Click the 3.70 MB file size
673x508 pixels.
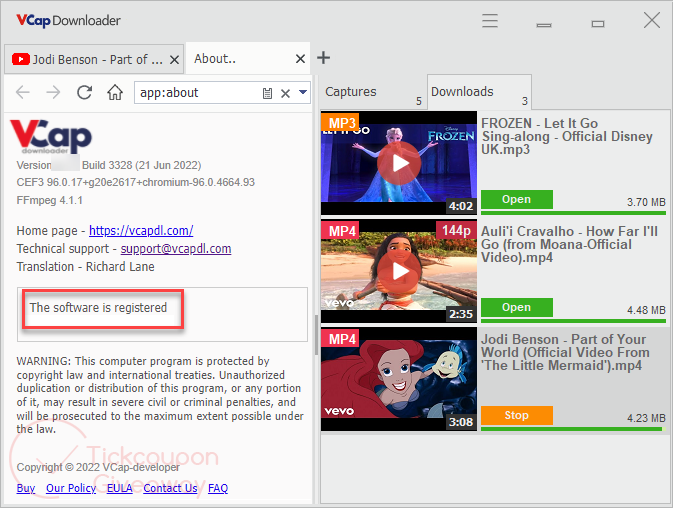[646, 202]
